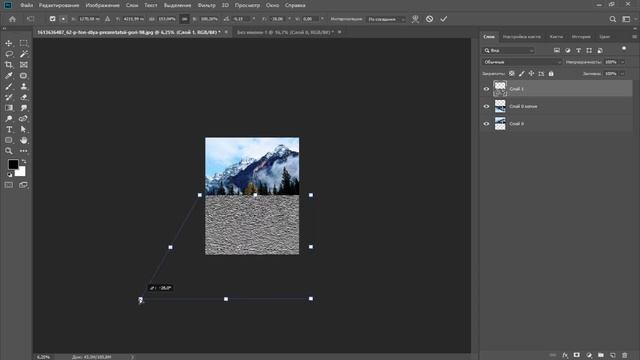Select the Dodge tool
The width and height of the screenshot is (640, 360).
click(9, 118)
